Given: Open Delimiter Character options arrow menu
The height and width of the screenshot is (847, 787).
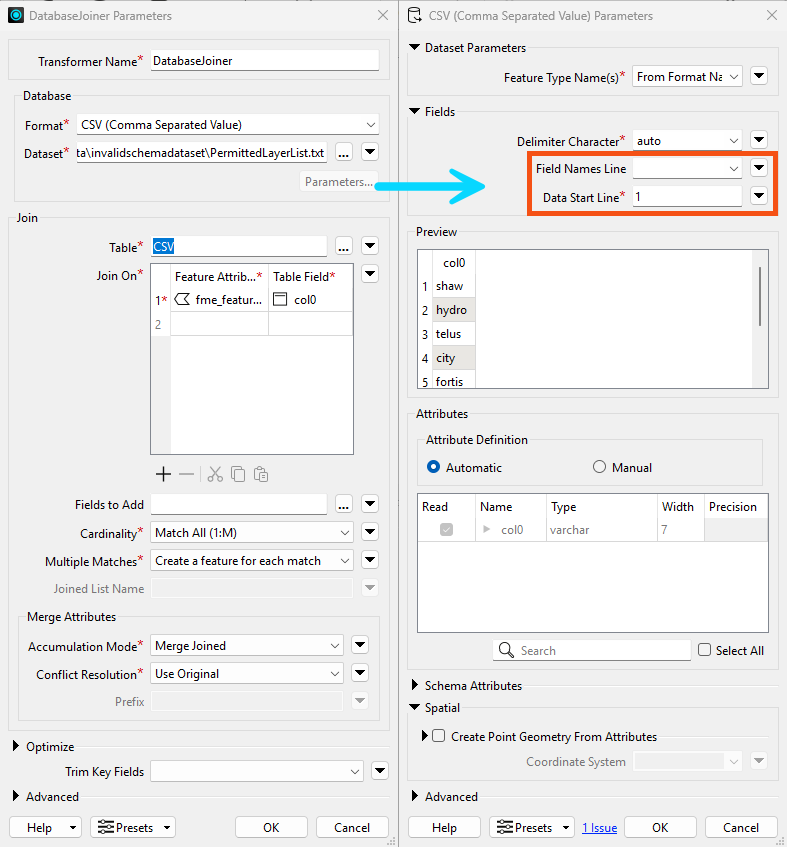Looking at the screenshot, I should pyautogui.click(x=759, y=140).
